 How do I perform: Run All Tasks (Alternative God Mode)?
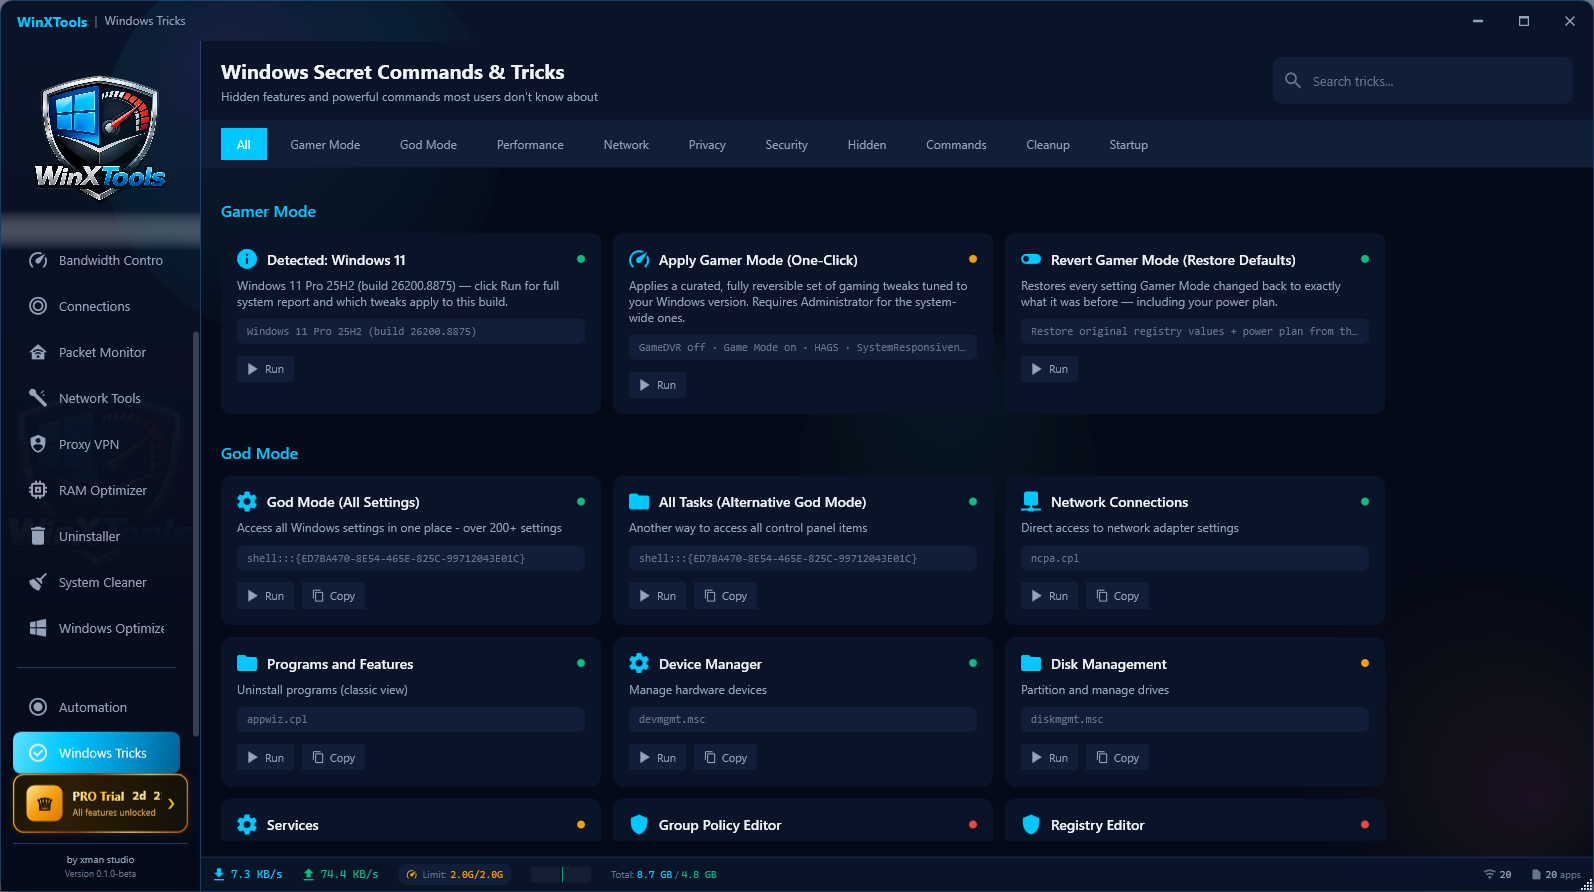(658, 596)
